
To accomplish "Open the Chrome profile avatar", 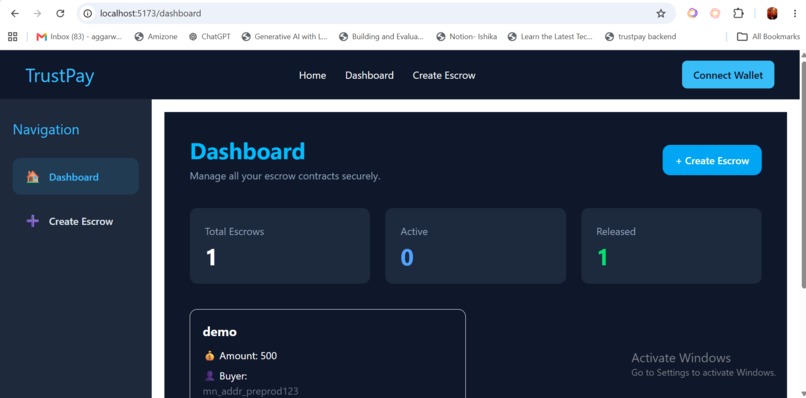I will [772, 13].
